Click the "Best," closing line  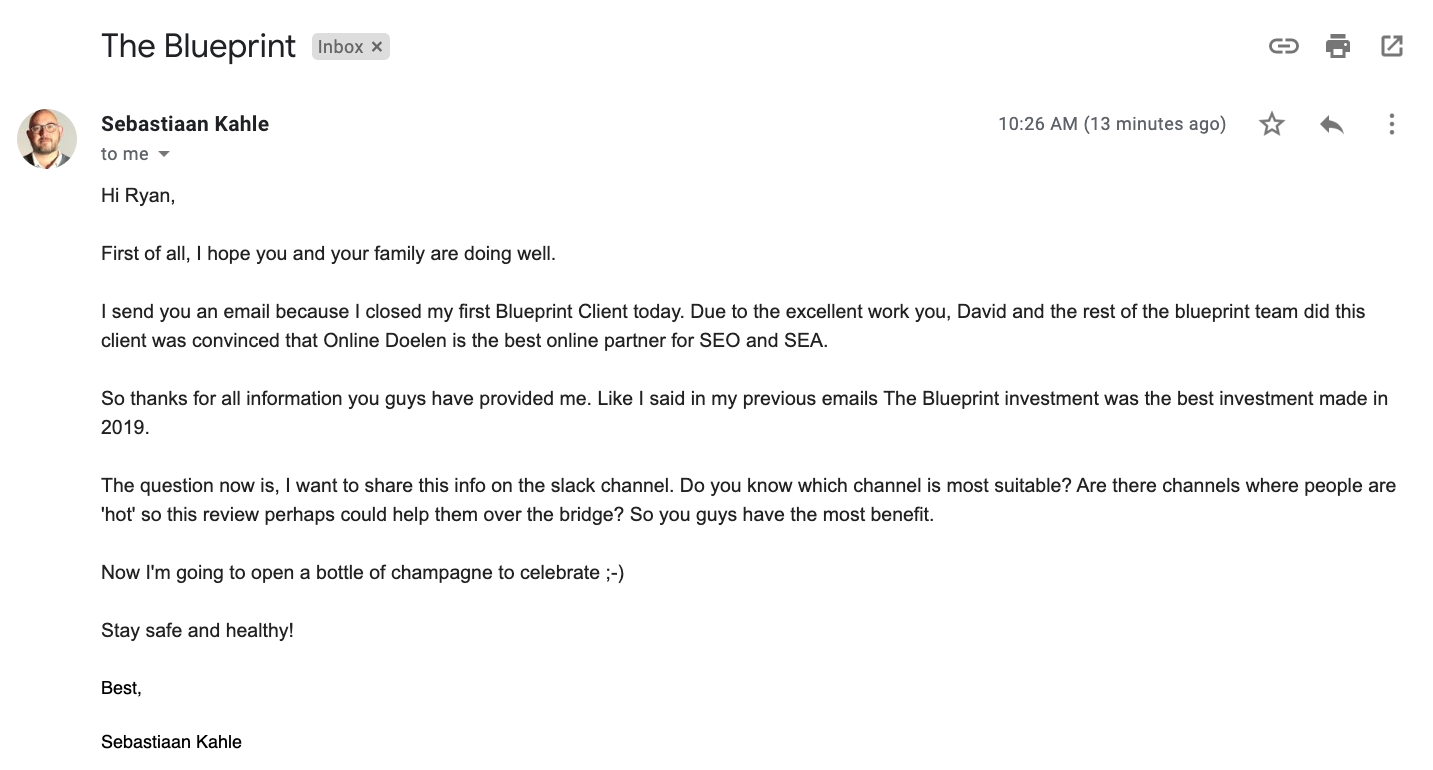click(x=121, y=688)
